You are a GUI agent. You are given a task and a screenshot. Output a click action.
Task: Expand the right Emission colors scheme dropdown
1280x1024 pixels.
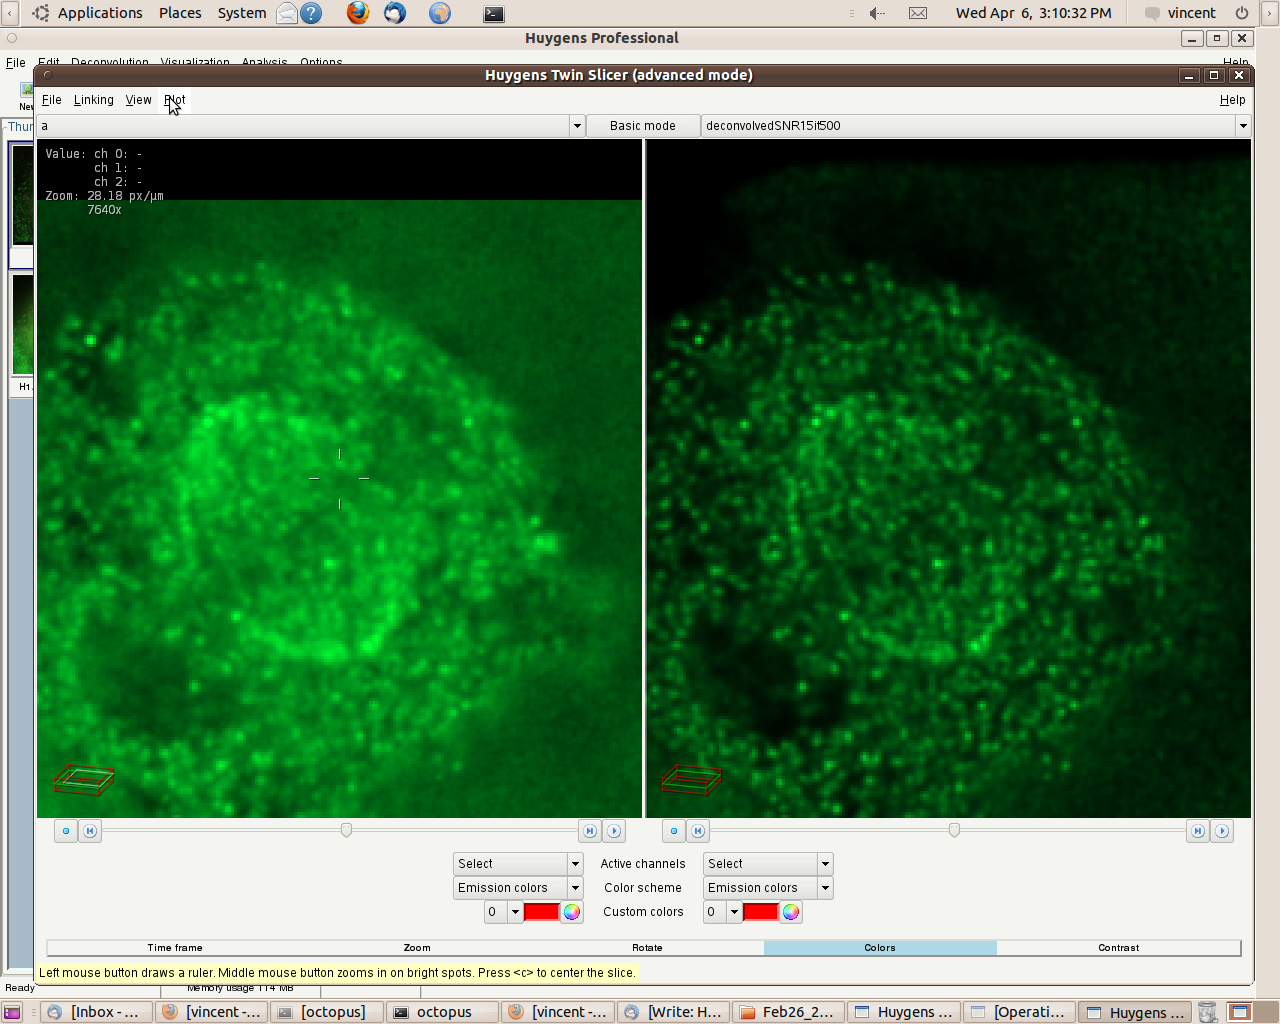tap(825, 888)
